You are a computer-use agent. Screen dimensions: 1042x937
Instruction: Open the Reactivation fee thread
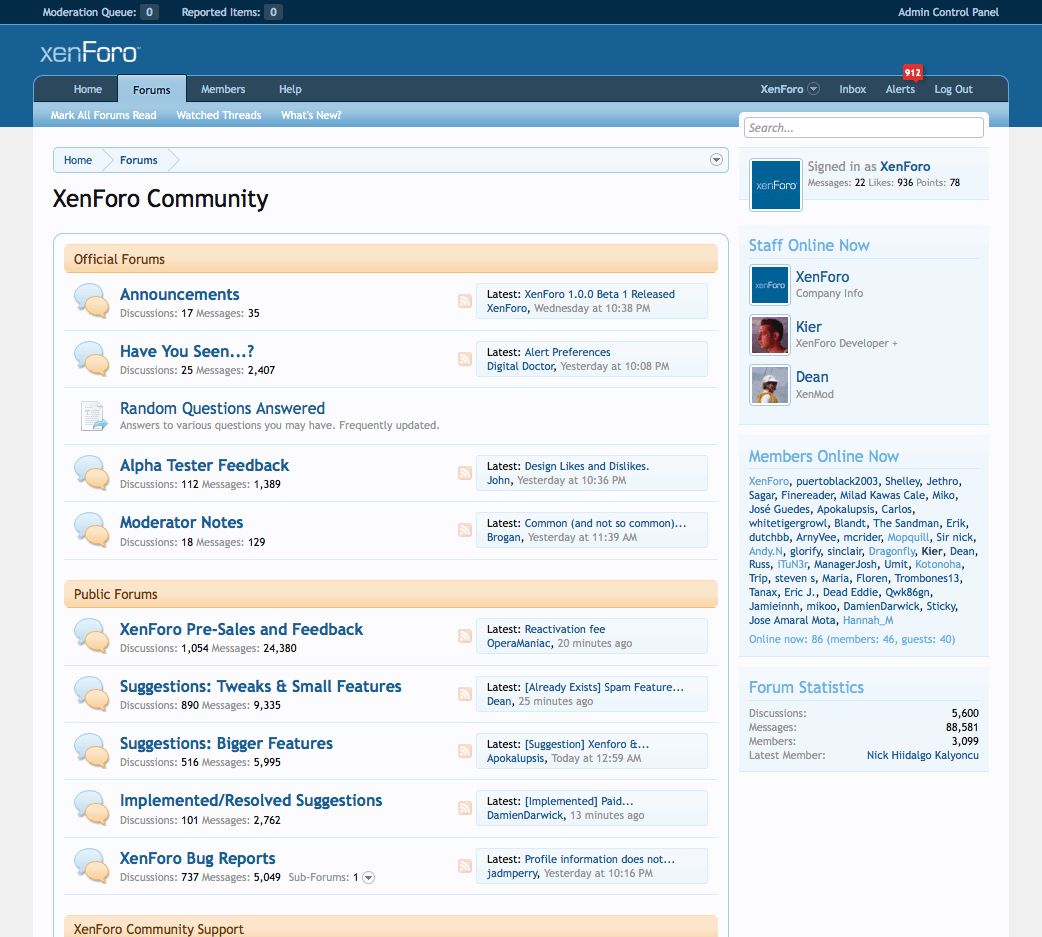point(563,629)
